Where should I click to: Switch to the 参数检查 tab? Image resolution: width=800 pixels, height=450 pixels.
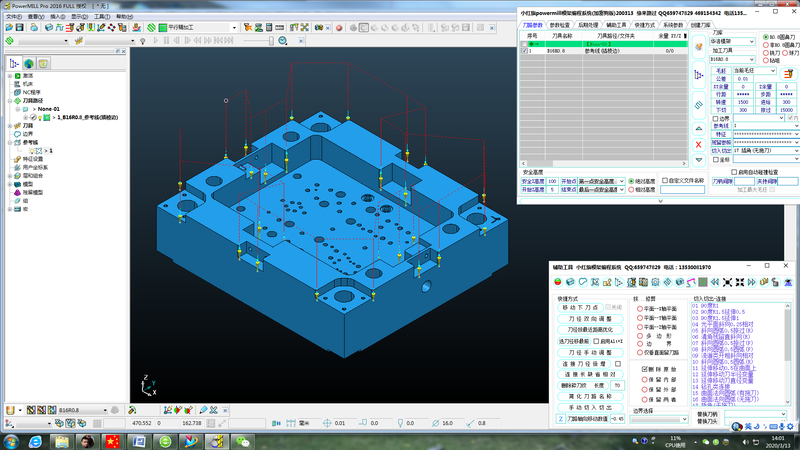559,25
